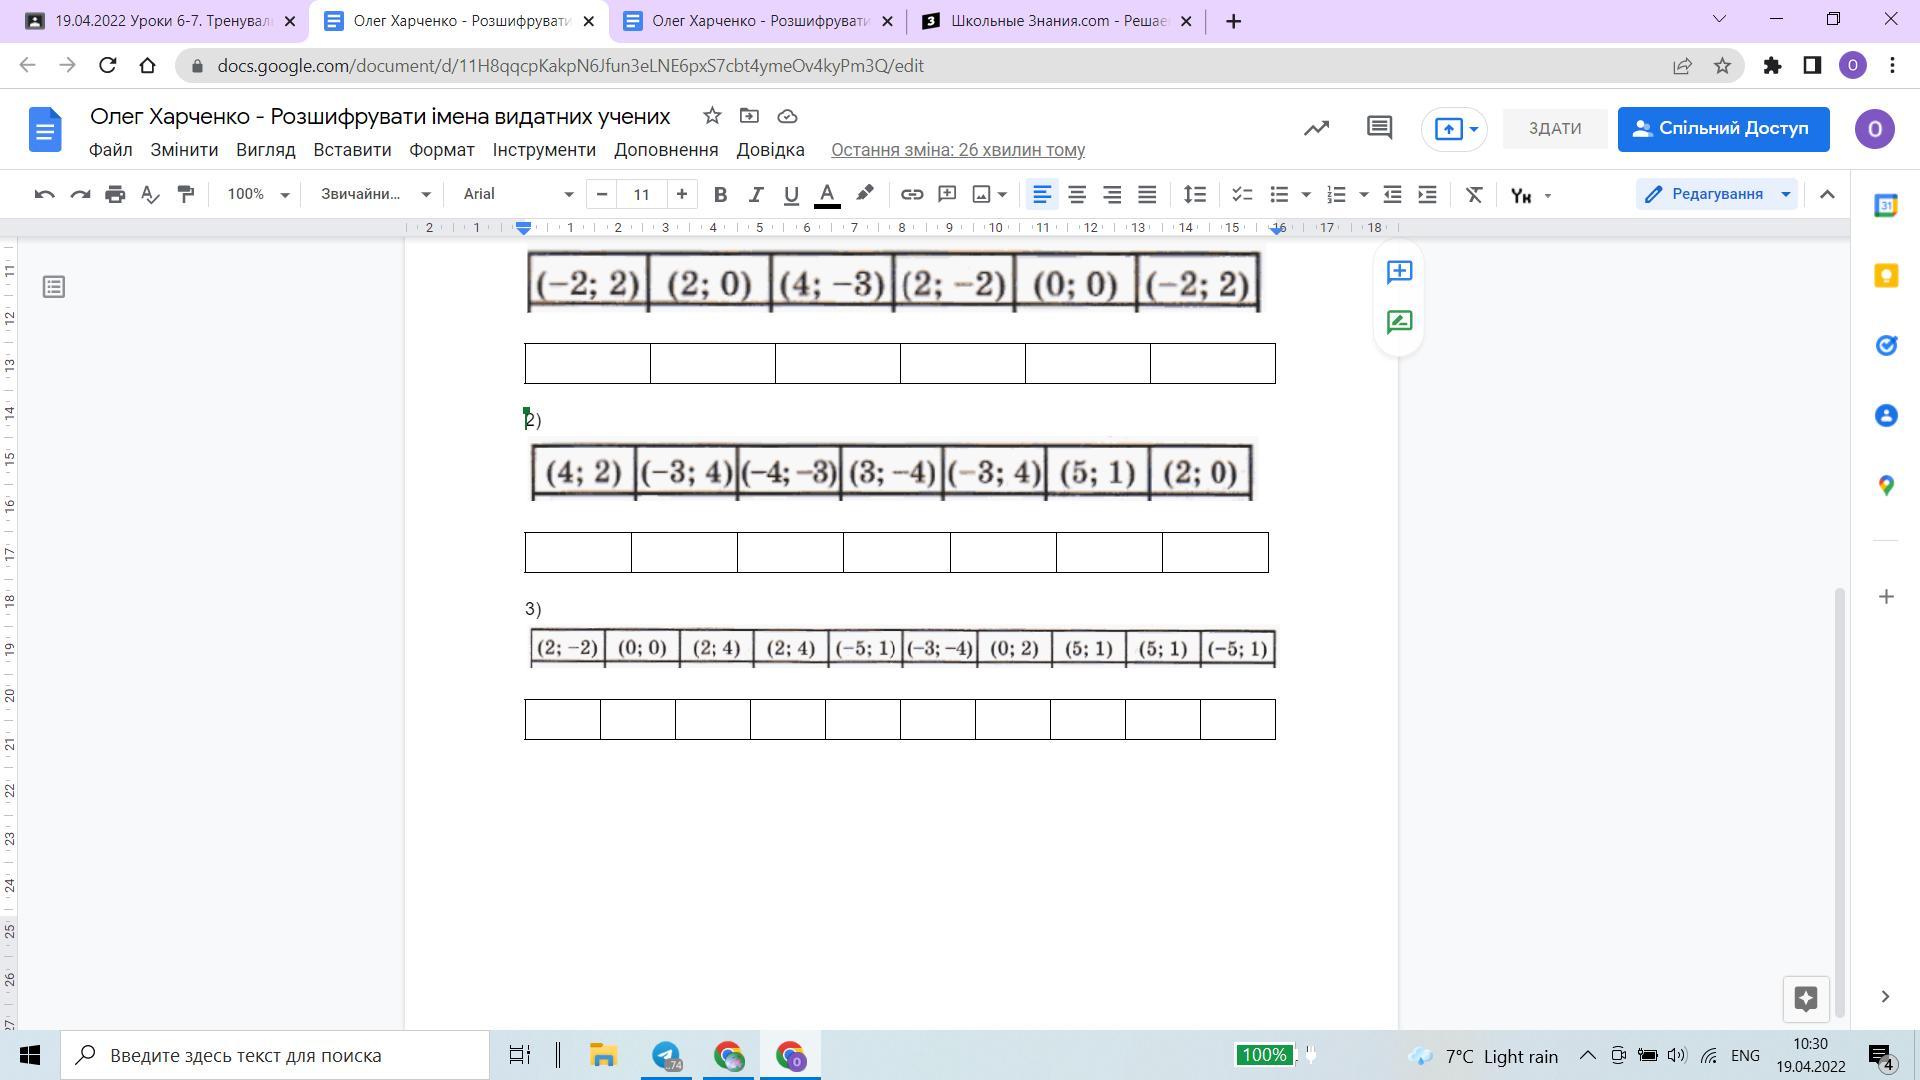Open the Insert link tool

pos(911,194)
